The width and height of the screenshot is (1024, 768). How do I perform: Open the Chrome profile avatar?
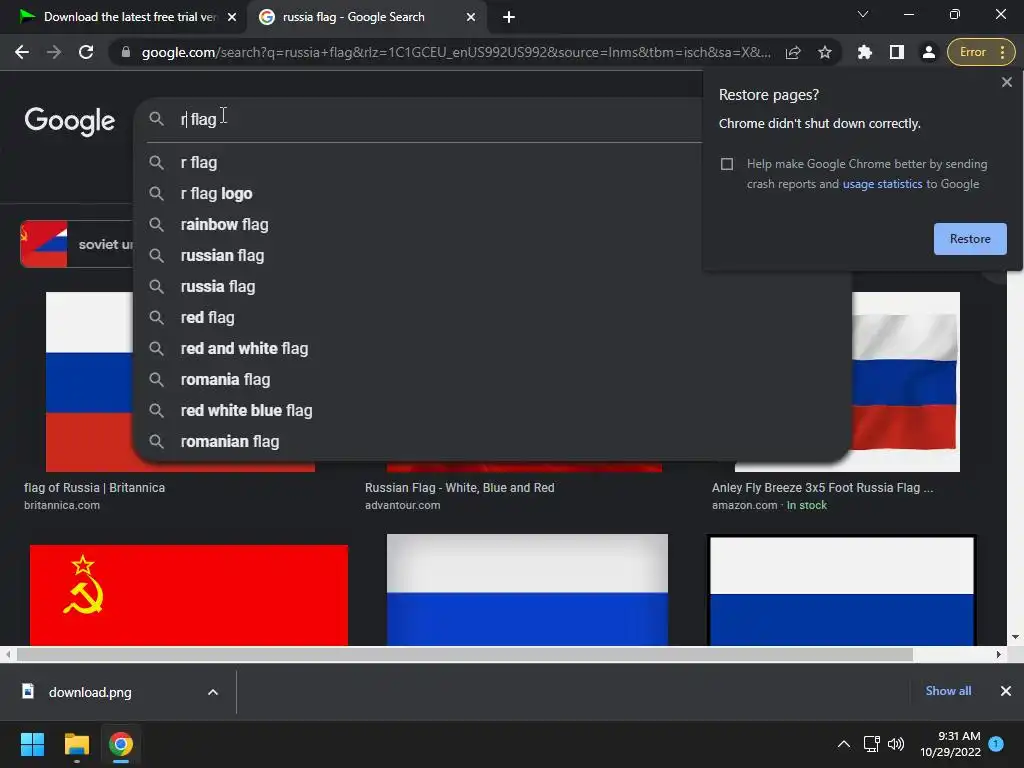(929, 52)
